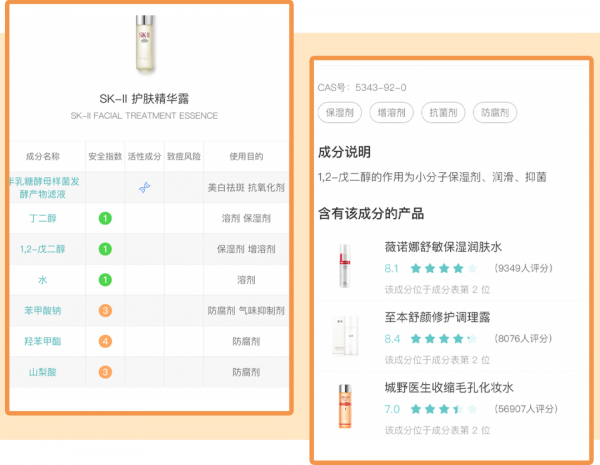This screenshot has height=465, width=600.
Task: Open the 水 ingredient link
Action: 42,280
